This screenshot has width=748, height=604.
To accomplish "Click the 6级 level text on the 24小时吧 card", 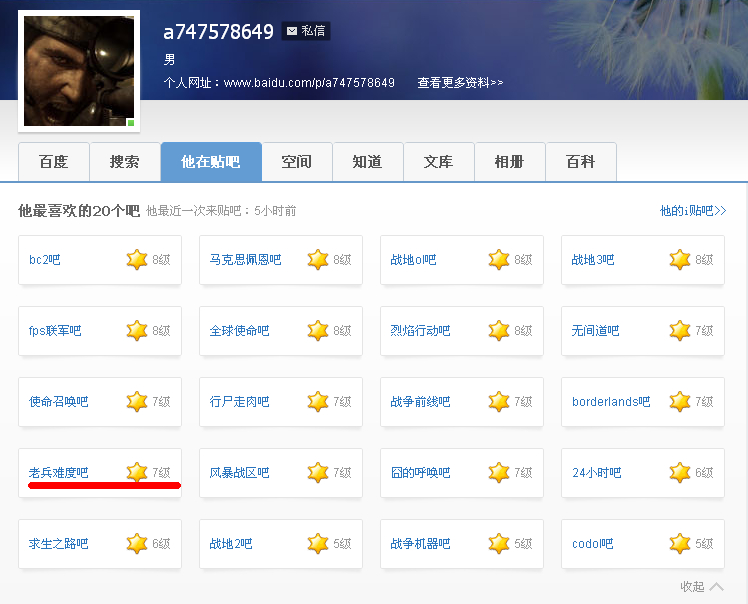I will [x=704, y=472].
